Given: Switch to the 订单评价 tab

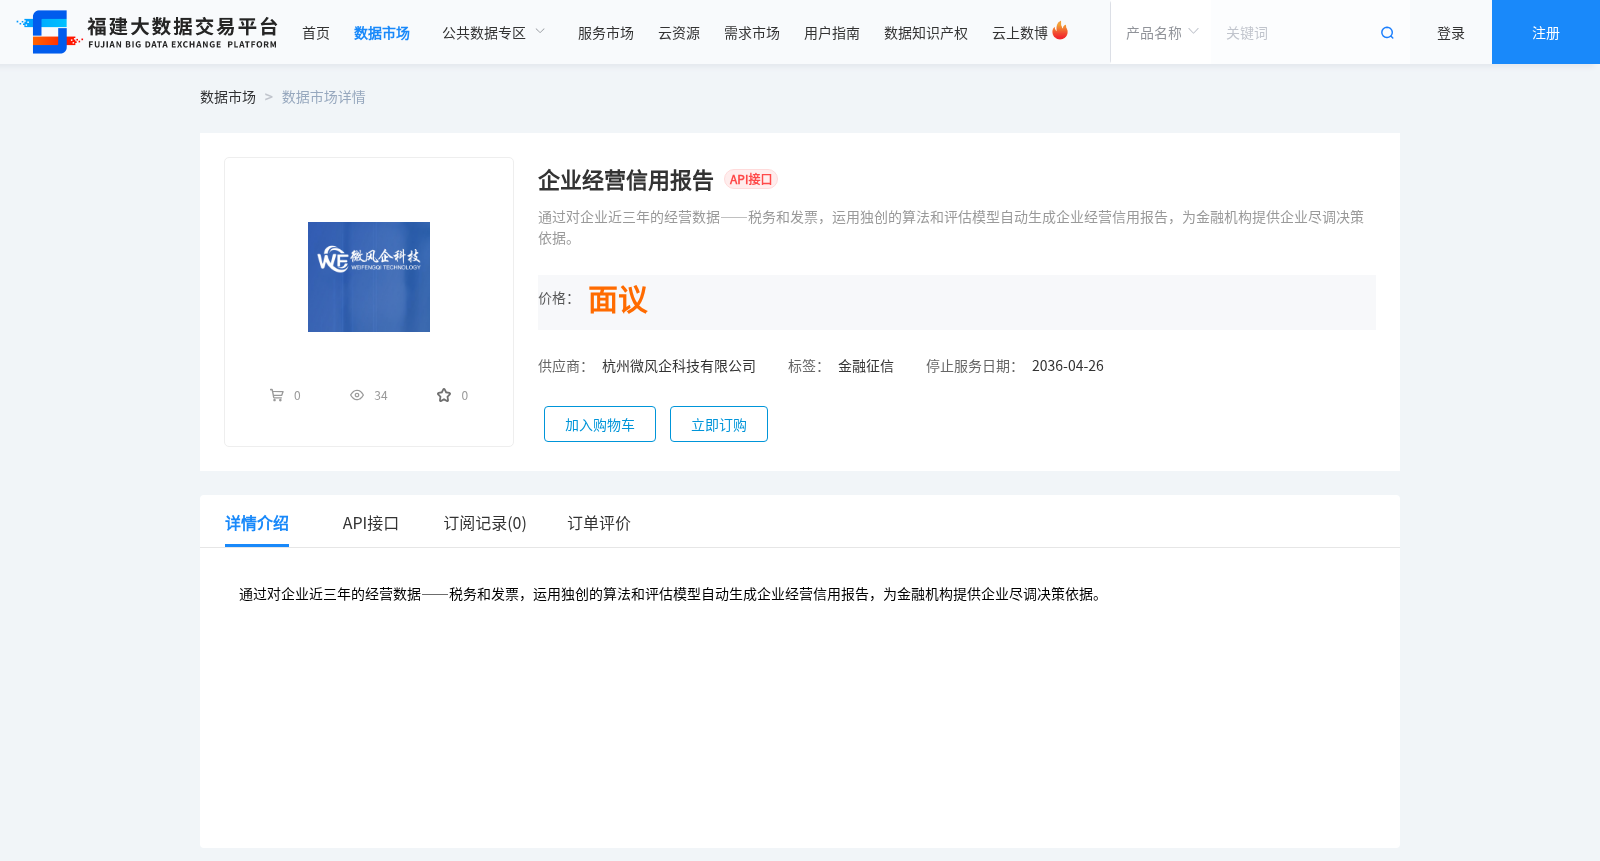Looking at the screenshot, I should [599, 523].
